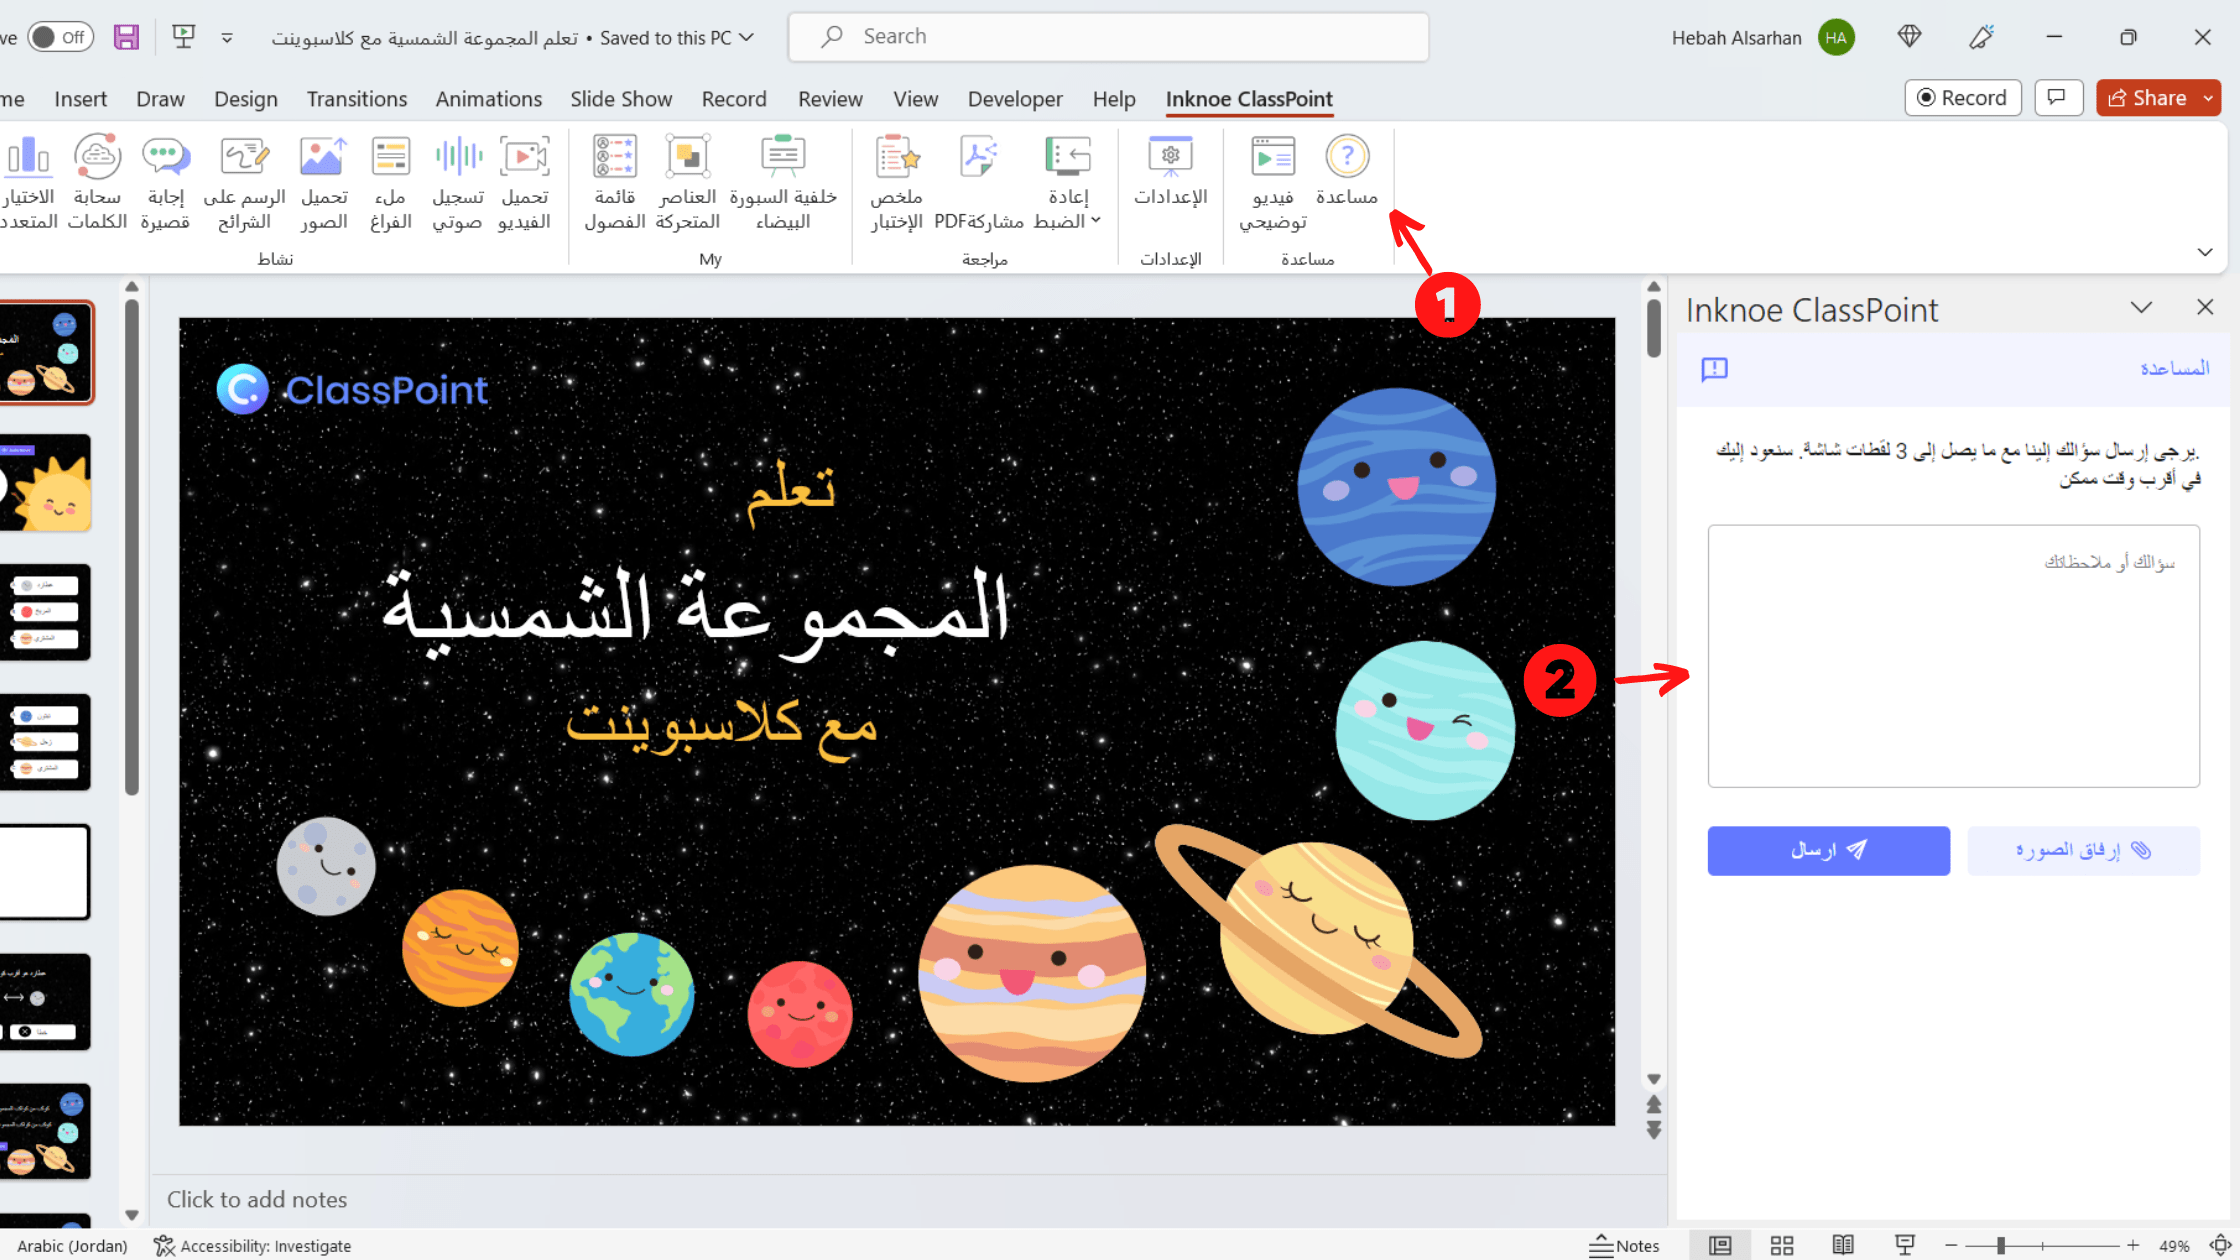This screenshot has height=1260, width=2240.
Task: Add a Video Upload activity
Action: point(525,183)
